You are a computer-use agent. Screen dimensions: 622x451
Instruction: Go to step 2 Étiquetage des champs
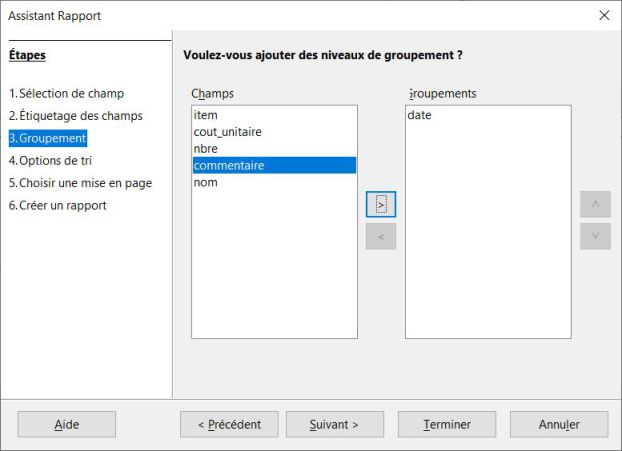click(75, 116)
